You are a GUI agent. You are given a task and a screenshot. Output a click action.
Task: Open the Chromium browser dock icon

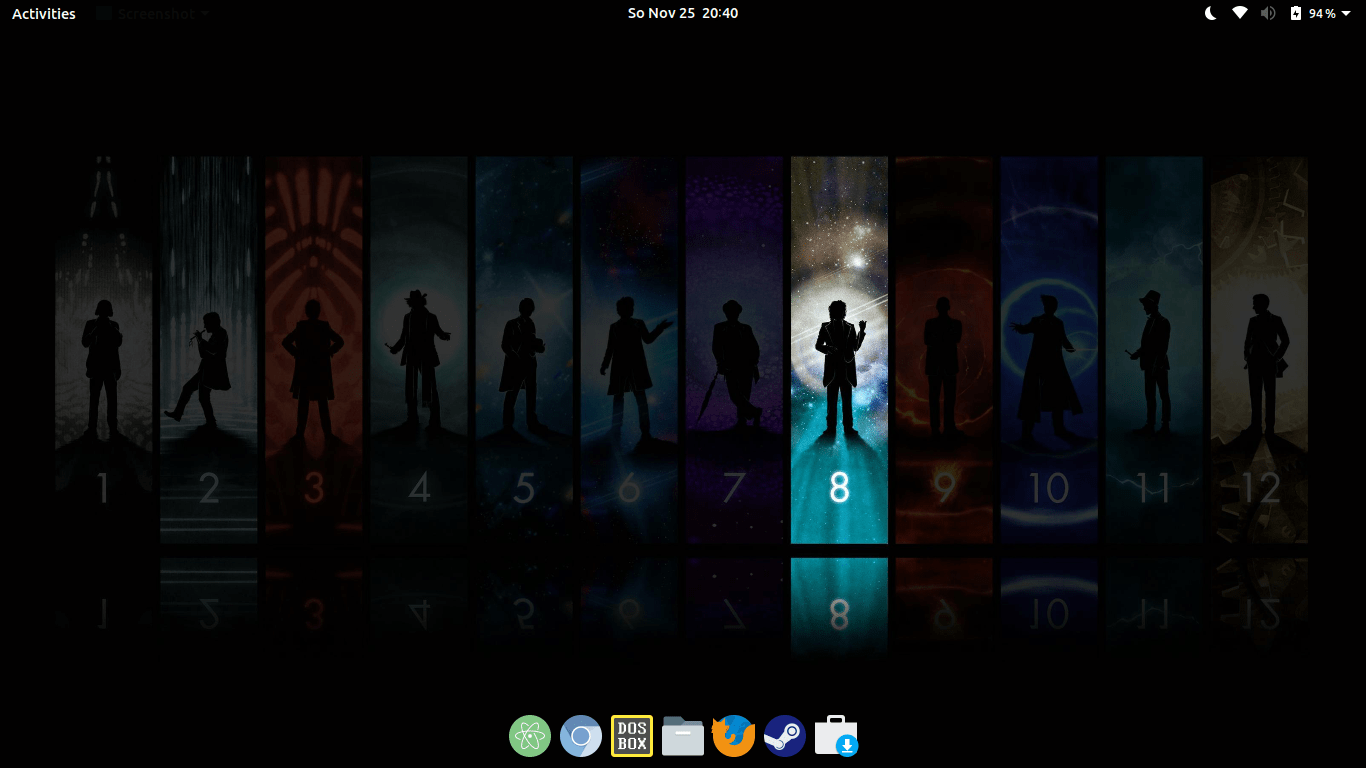coord(581,736)
